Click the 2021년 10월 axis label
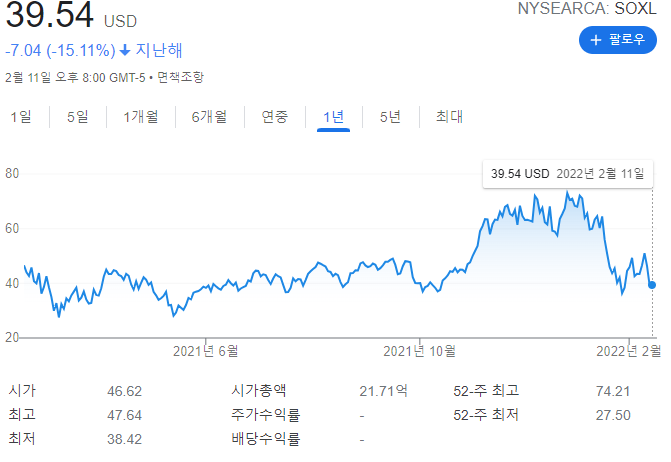 [x=420, y=350]
